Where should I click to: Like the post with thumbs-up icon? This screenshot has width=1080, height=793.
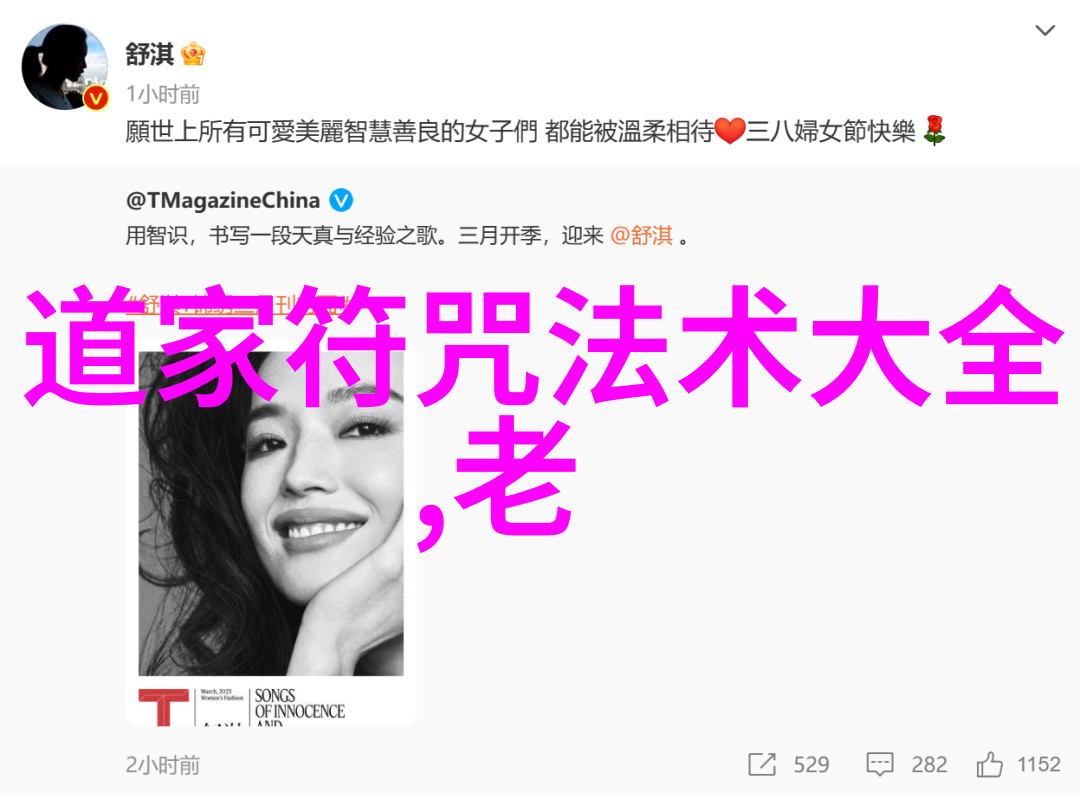[x=989, y=764]
